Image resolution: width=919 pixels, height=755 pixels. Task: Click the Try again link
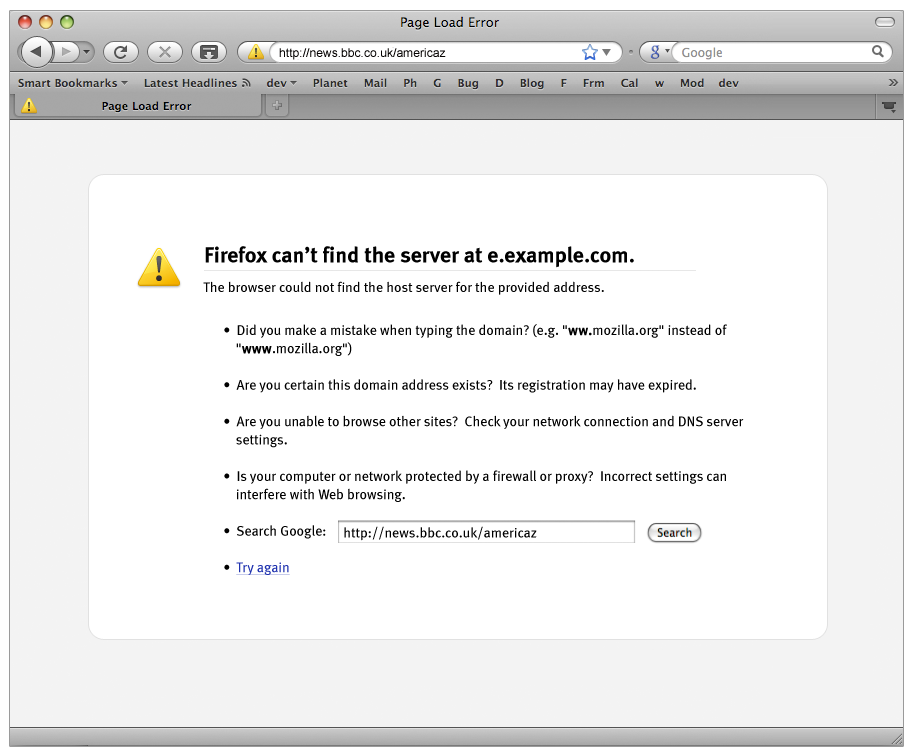pos(263,567)
